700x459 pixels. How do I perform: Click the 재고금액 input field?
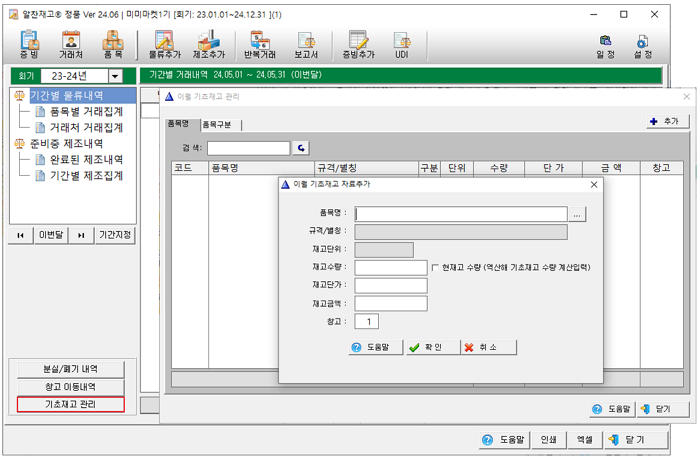click(x=391, y=304)
